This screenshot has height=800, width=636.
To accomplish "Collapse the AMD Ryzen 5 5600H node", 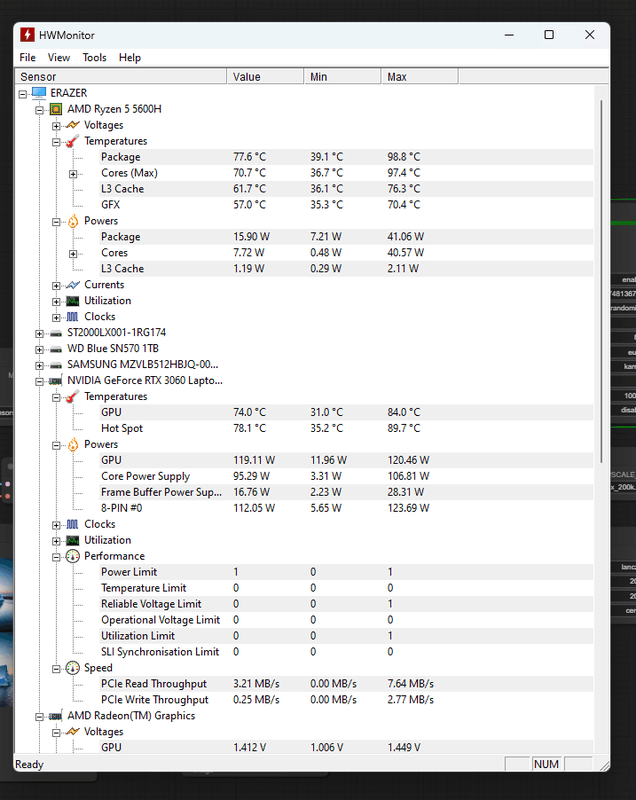I will click(39, 110).
